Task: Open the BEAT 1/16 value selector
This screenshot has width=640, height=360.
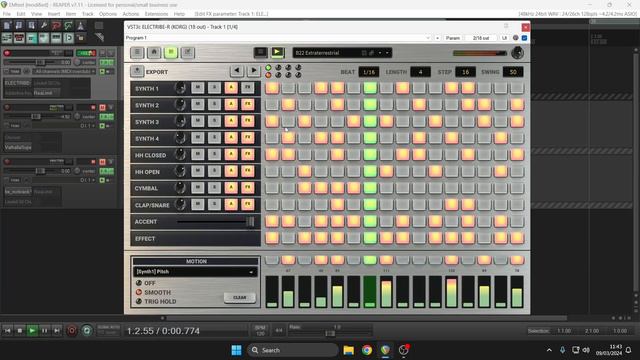Action: pyautogui.click(x=369, y=72)
